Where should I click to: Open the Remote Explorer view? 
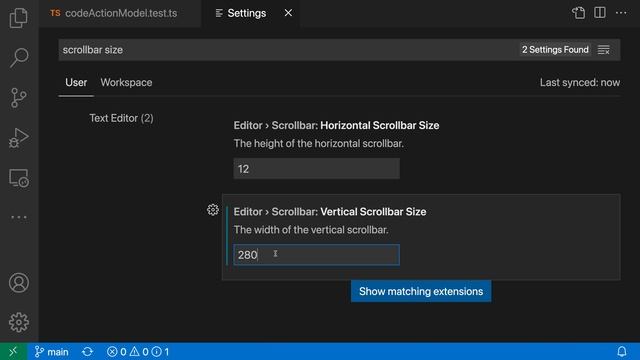[19, 178]
